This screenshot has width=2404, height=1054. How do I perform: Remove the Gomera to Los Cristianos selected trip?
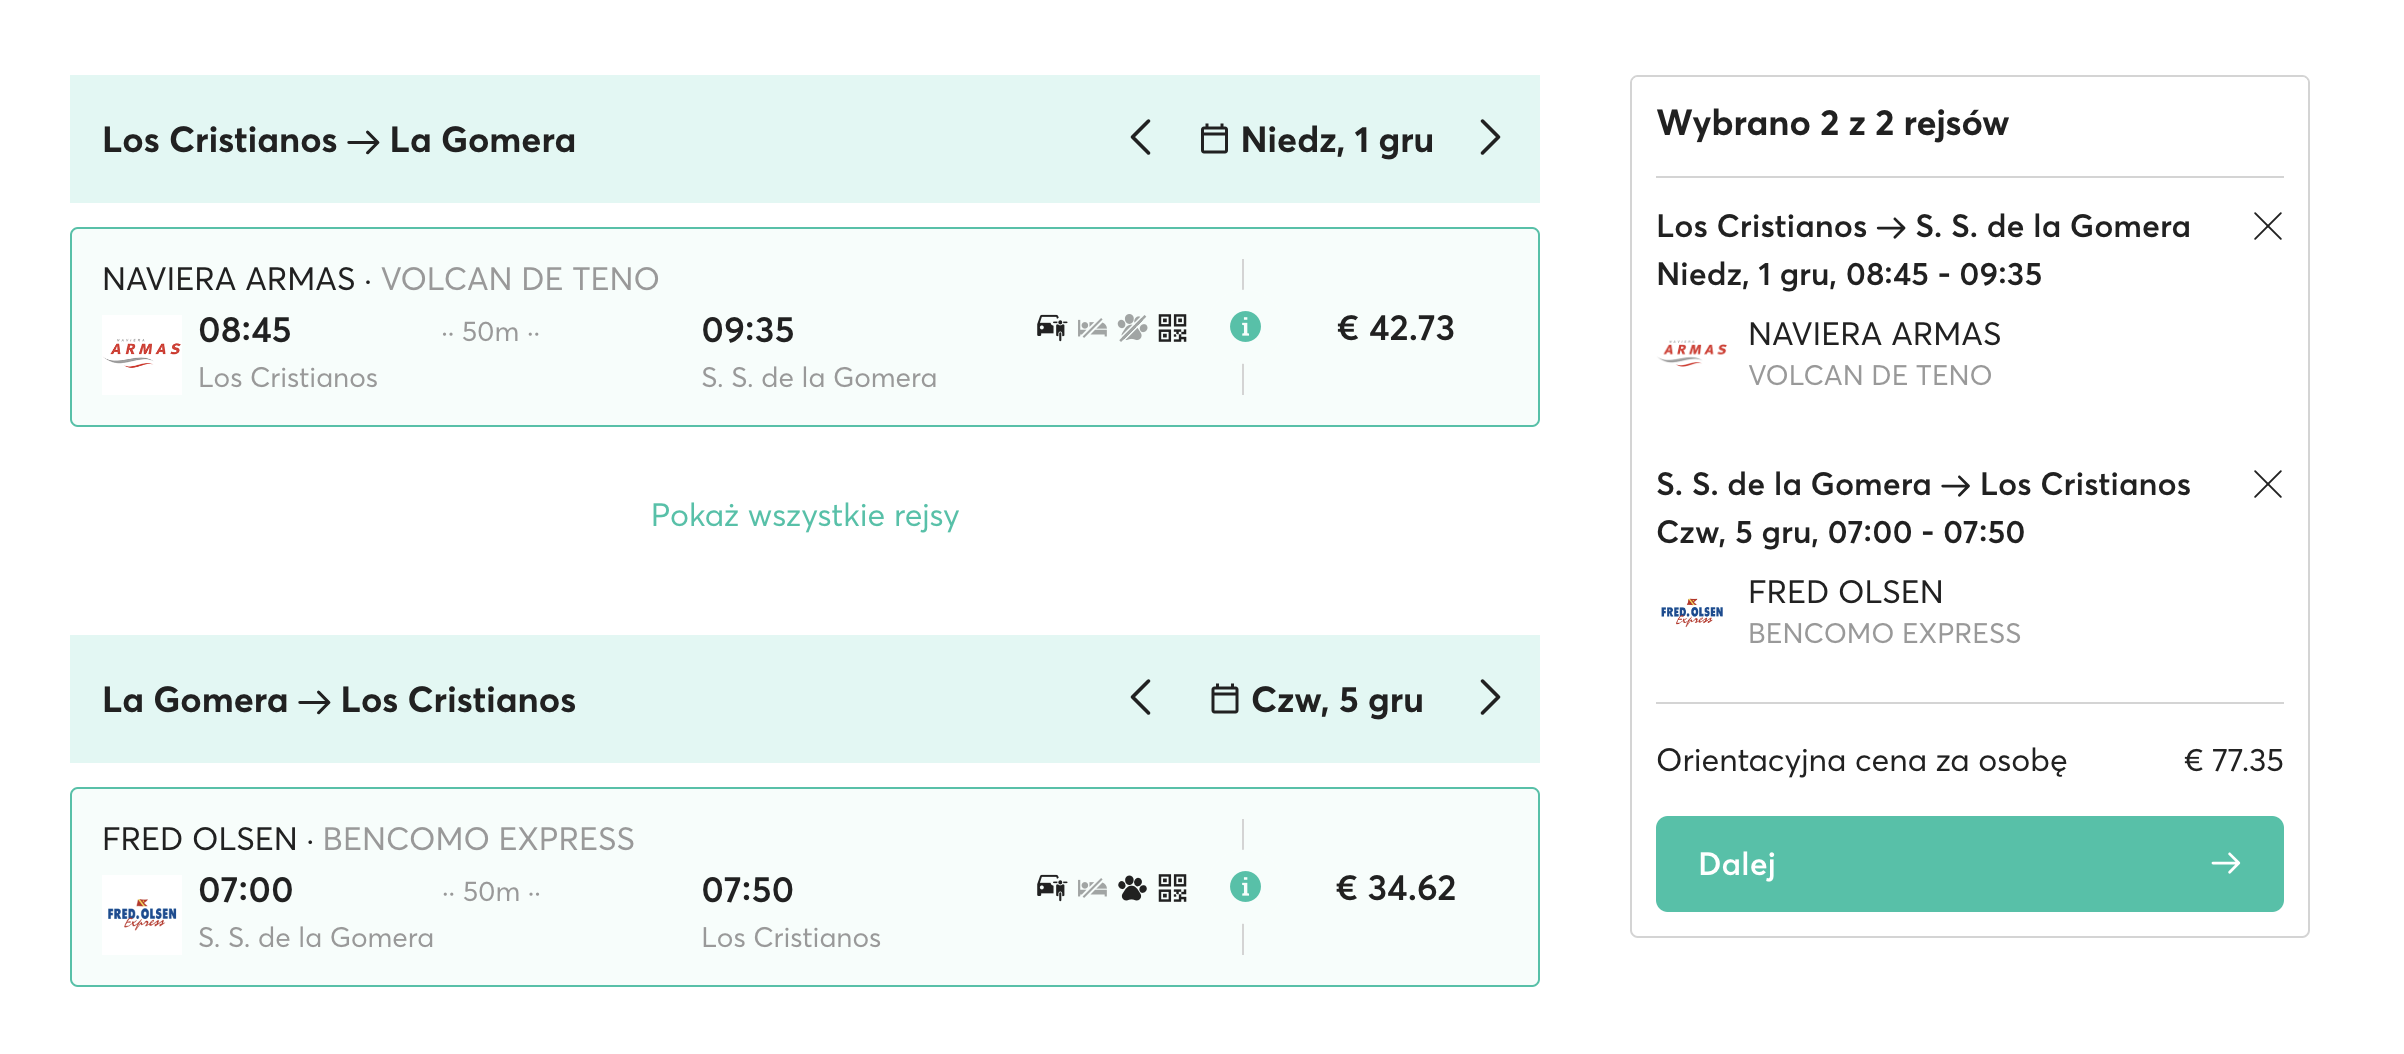coord(2268,484)
